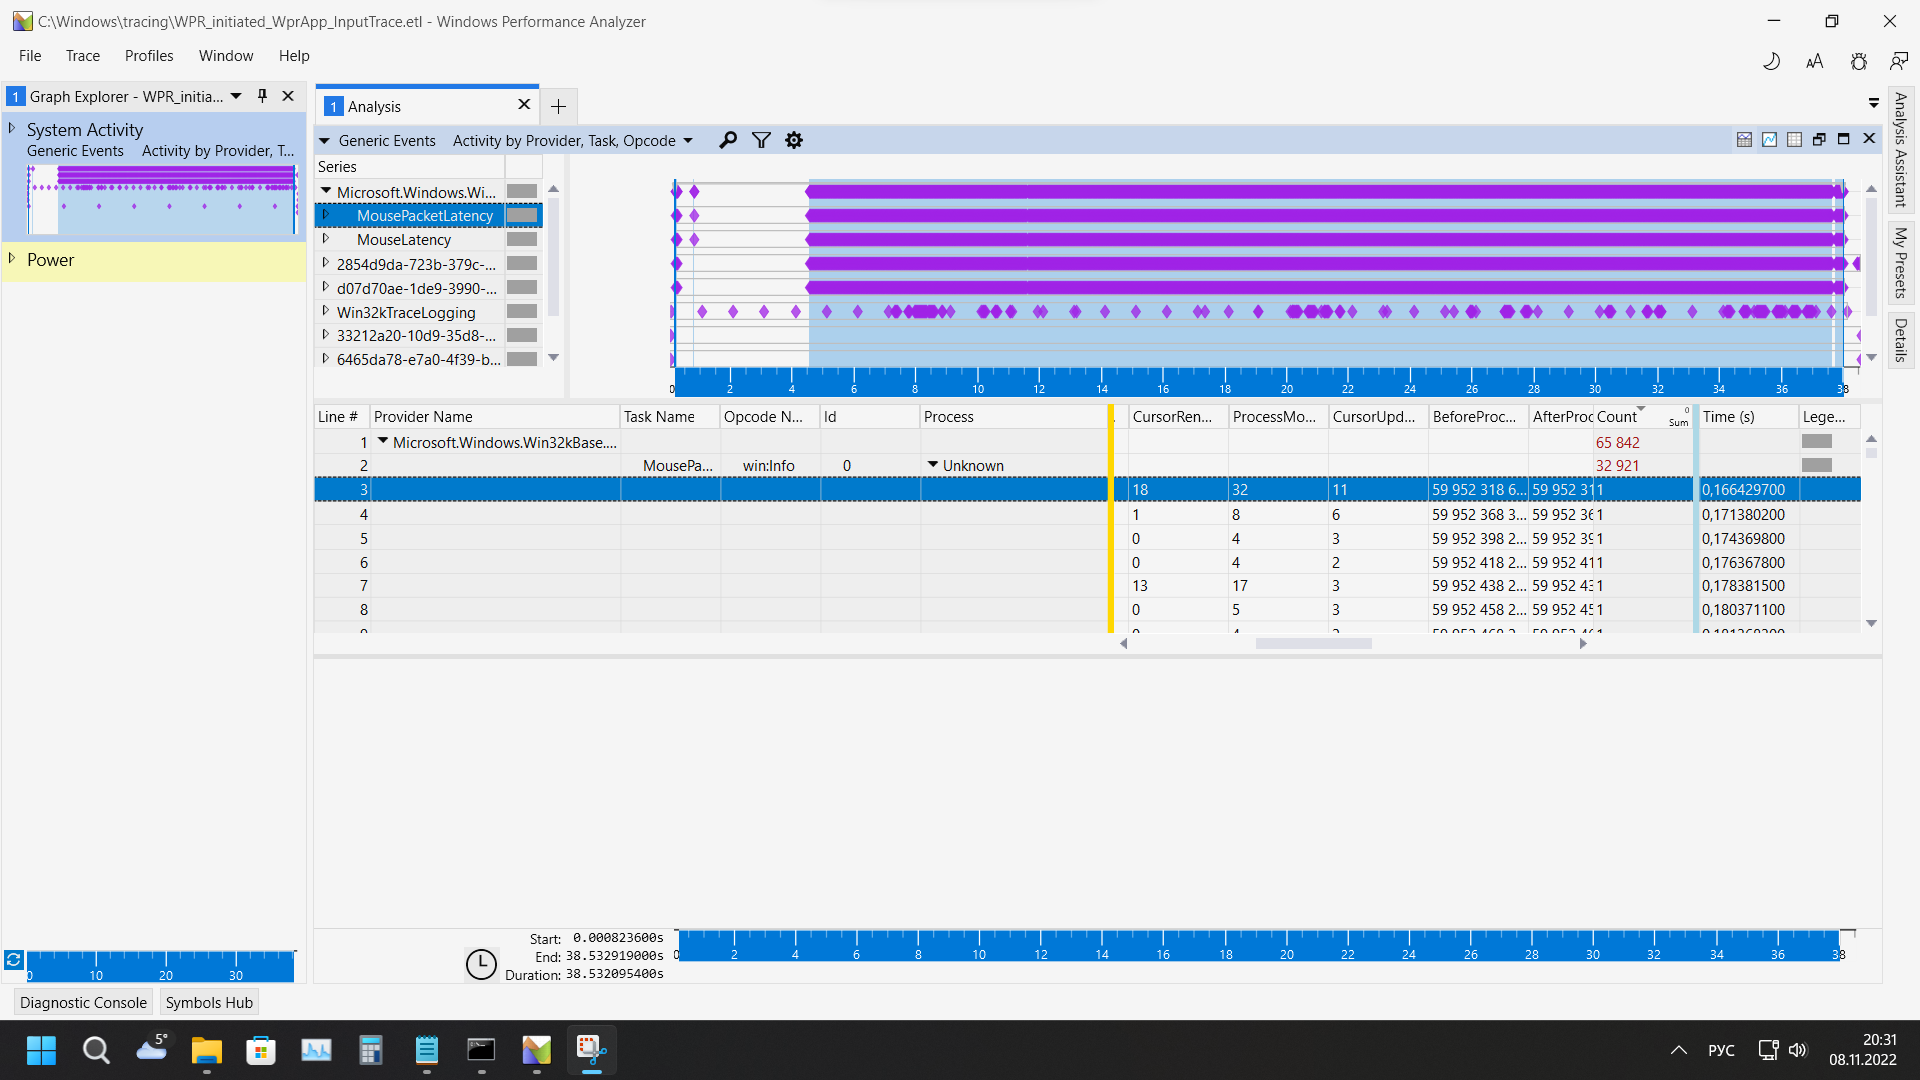Show graph and table layout
Screen dimensions: 1920x1080
pos(1744,140)
